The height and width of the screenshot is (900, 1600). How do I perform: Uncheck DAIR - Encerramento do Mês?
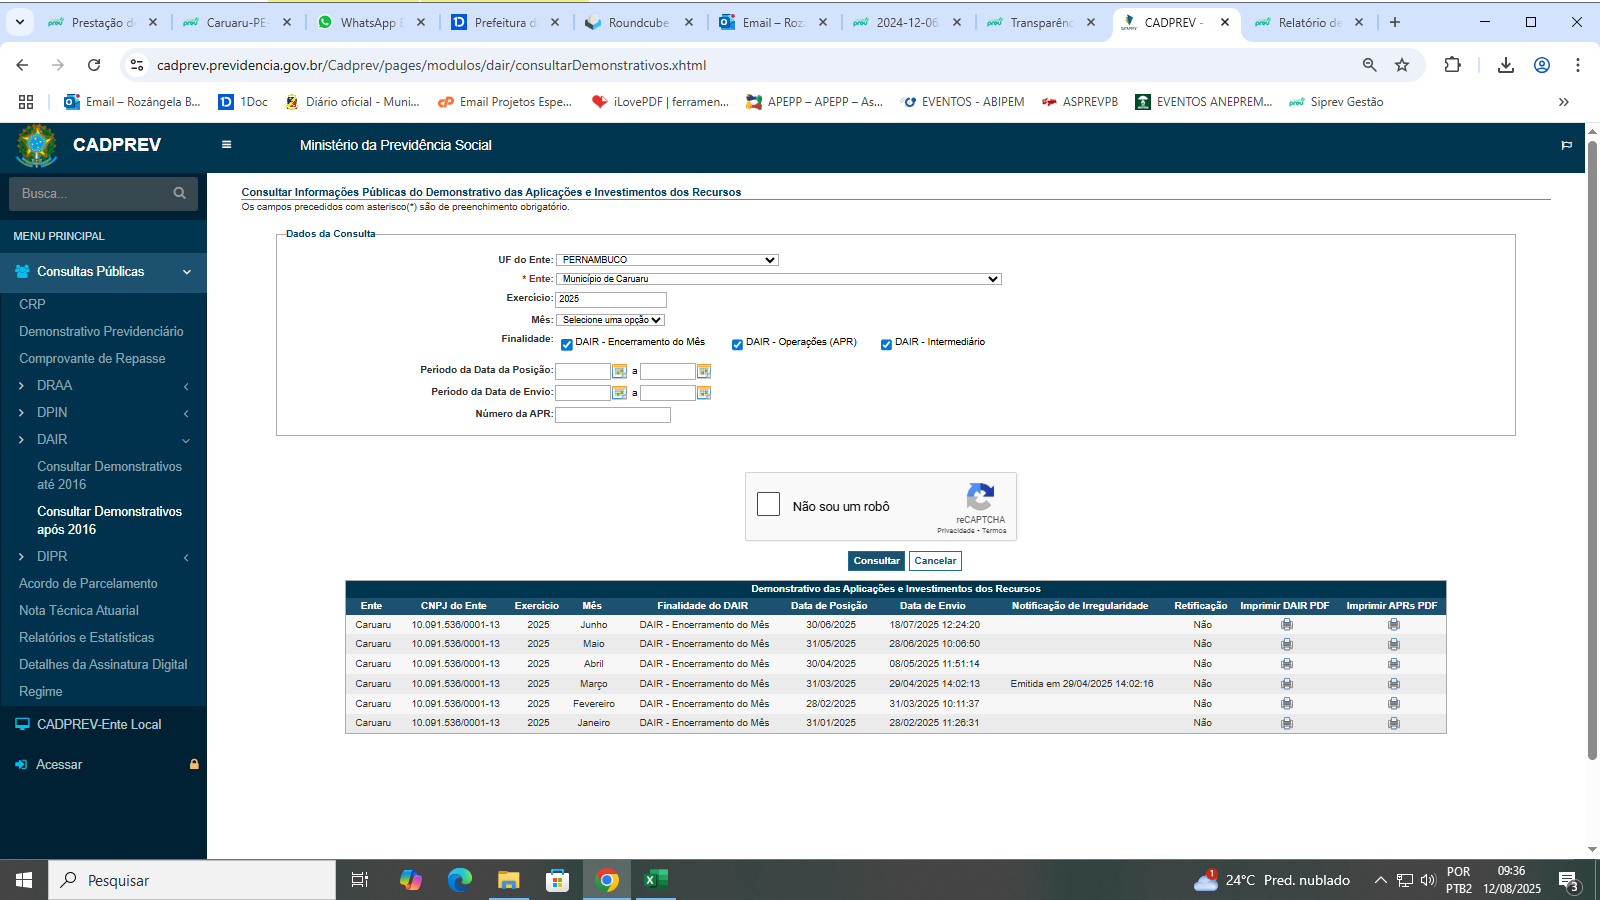coord(567,345)
